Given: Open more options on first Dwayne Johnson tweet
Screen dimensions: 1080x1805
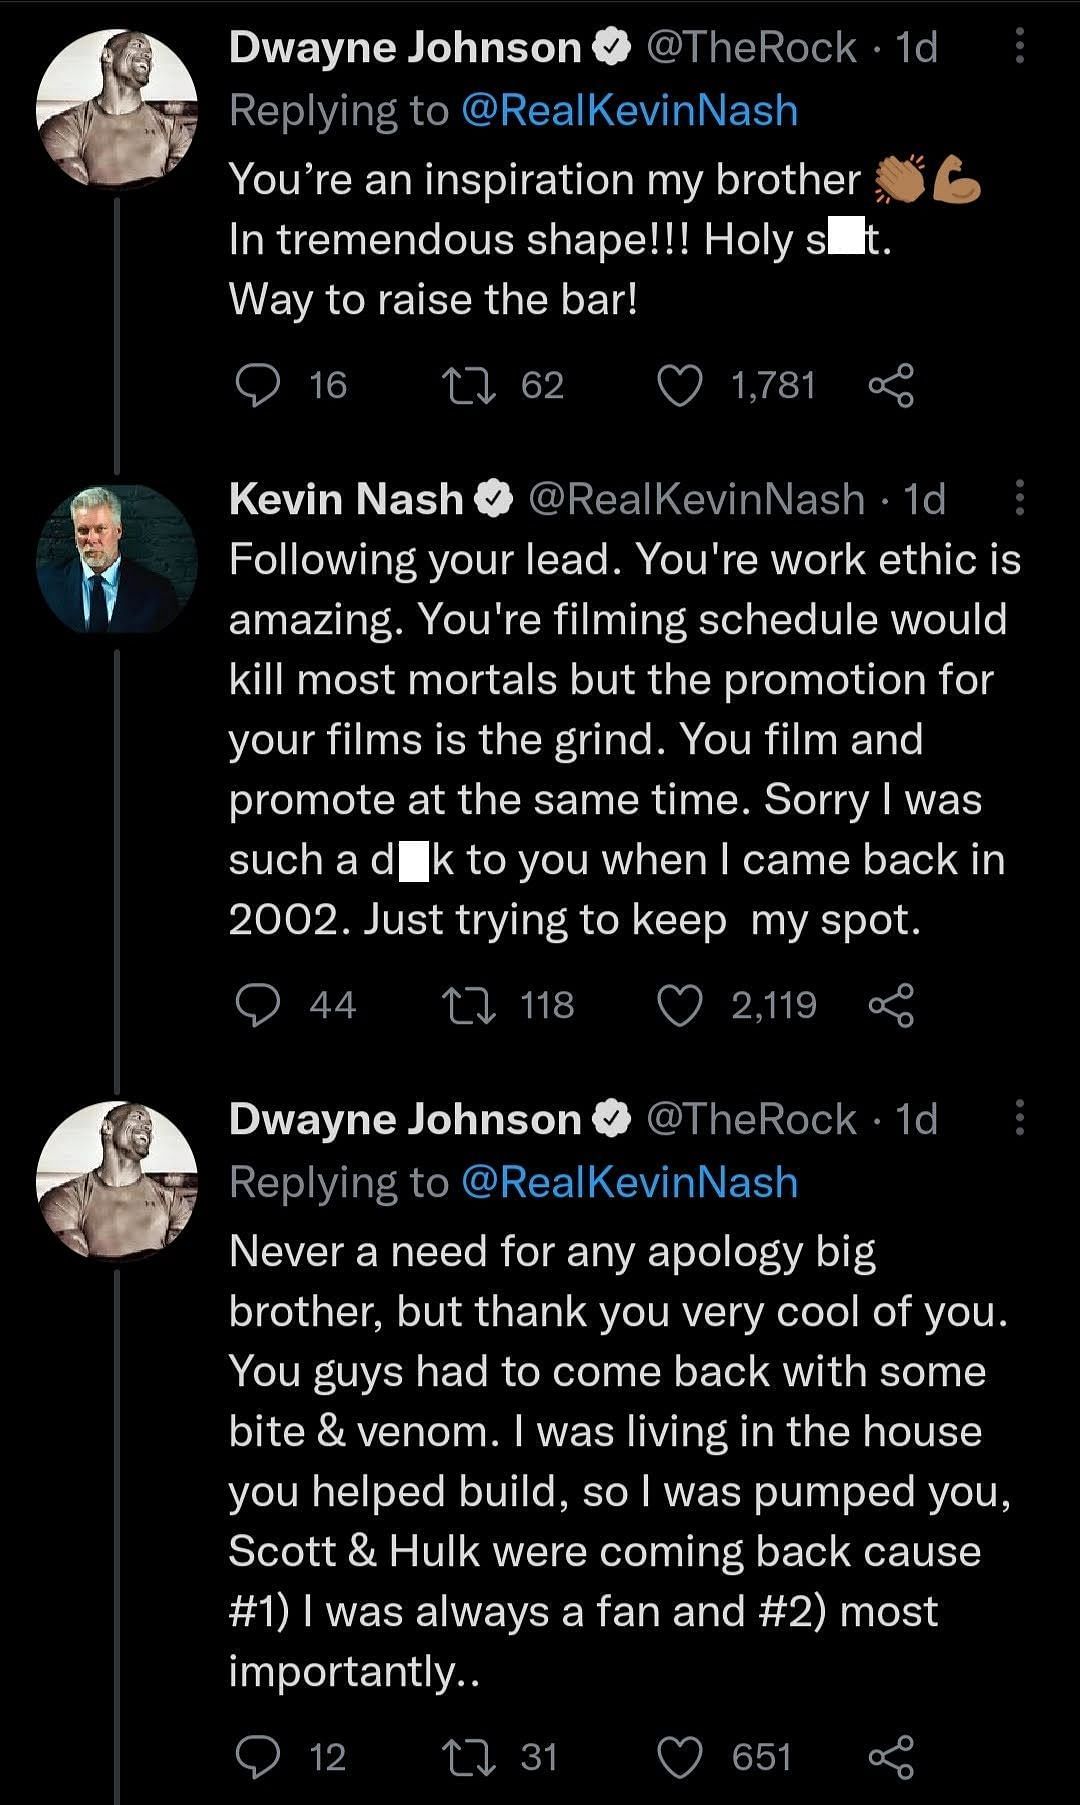Looking at the screenshot, I should (1019, 46).
